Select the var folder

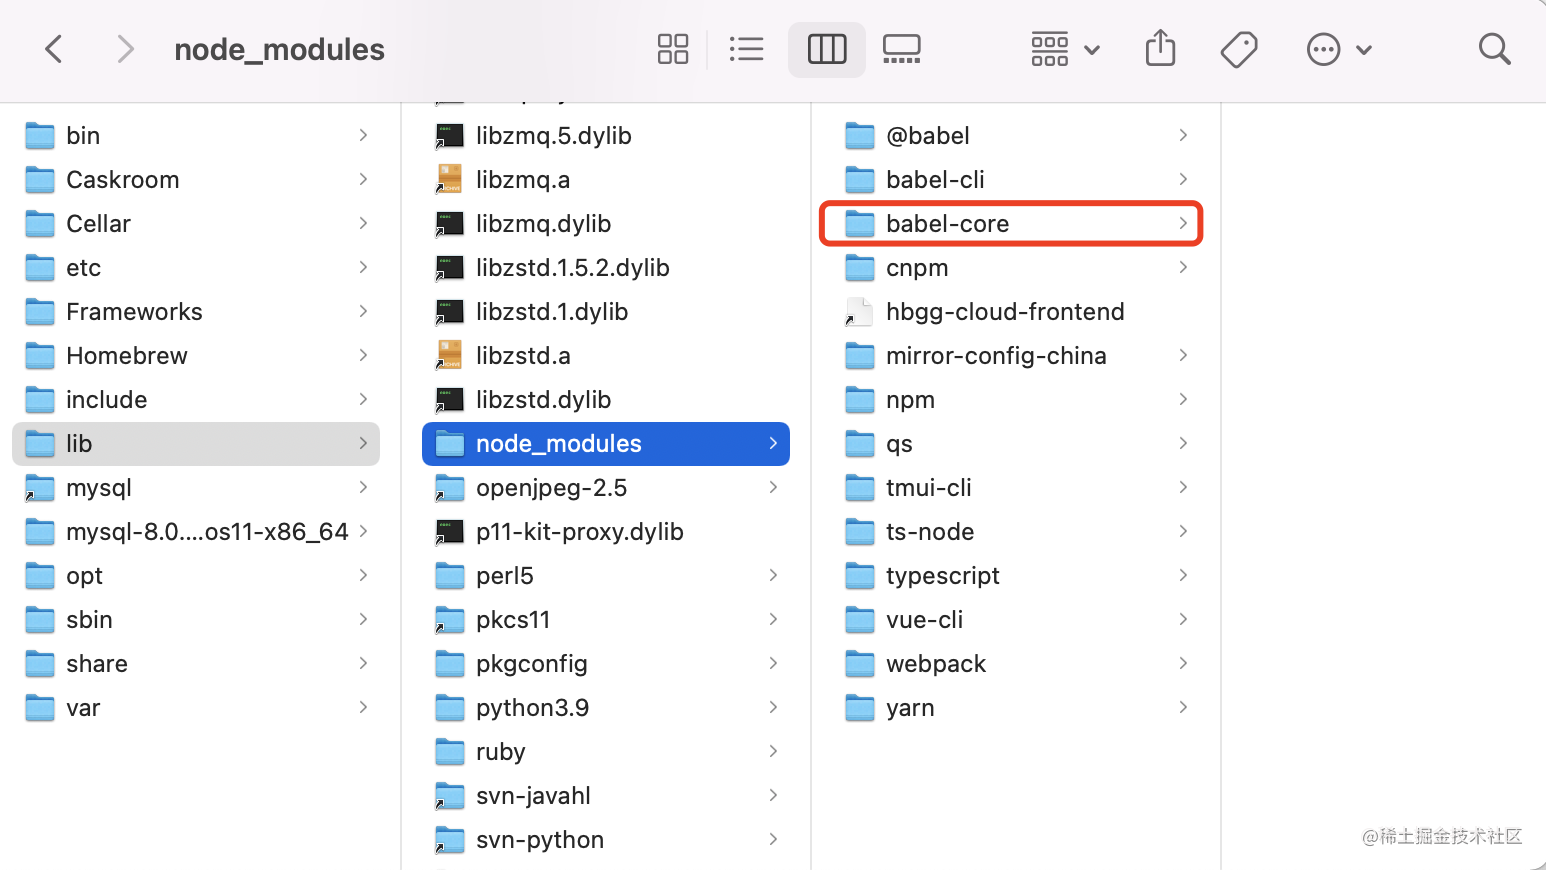point(196,707)
